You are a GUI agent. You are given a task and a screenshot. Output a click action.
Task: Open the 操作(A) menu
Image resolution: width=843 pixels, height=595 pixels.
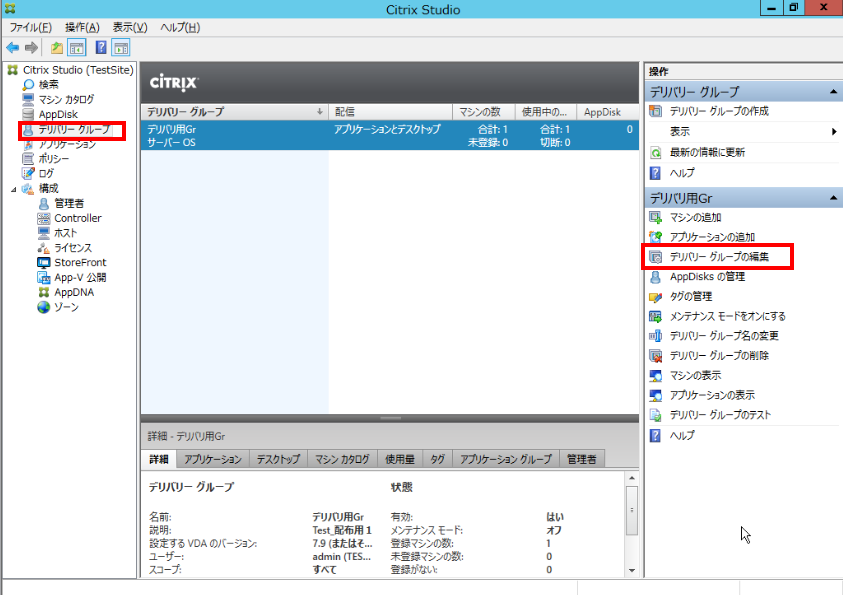point(82,27)
